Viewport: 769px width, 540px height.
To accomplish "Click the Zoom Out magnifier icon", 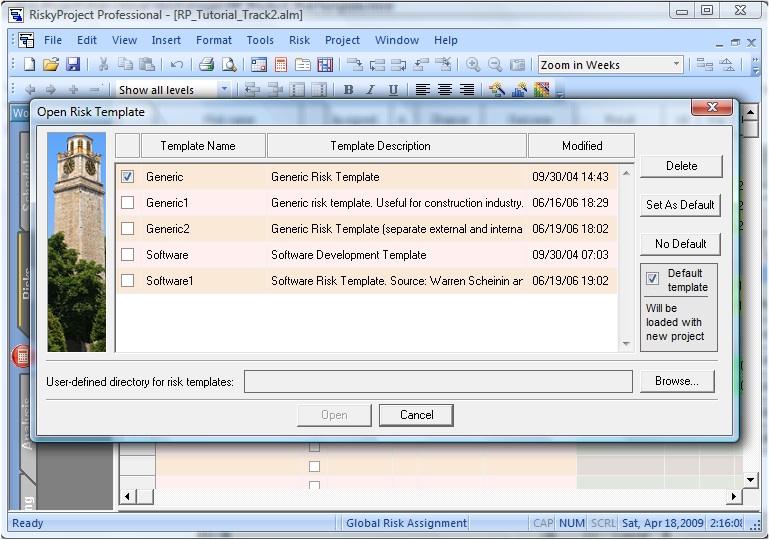I will 495,64.
